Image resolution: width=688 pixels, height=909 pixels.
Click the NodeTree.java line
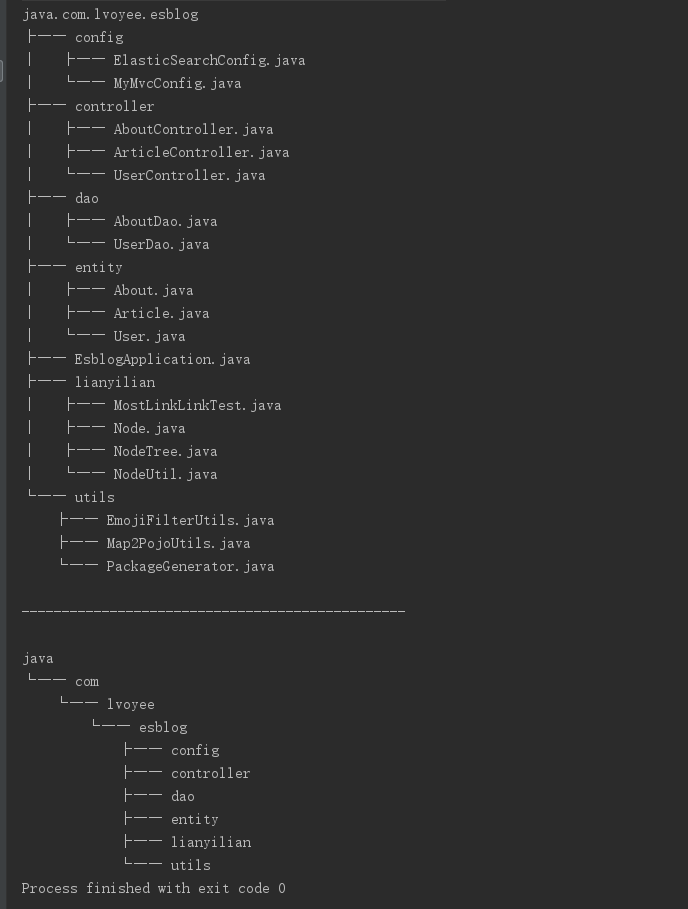click(165, 451)
